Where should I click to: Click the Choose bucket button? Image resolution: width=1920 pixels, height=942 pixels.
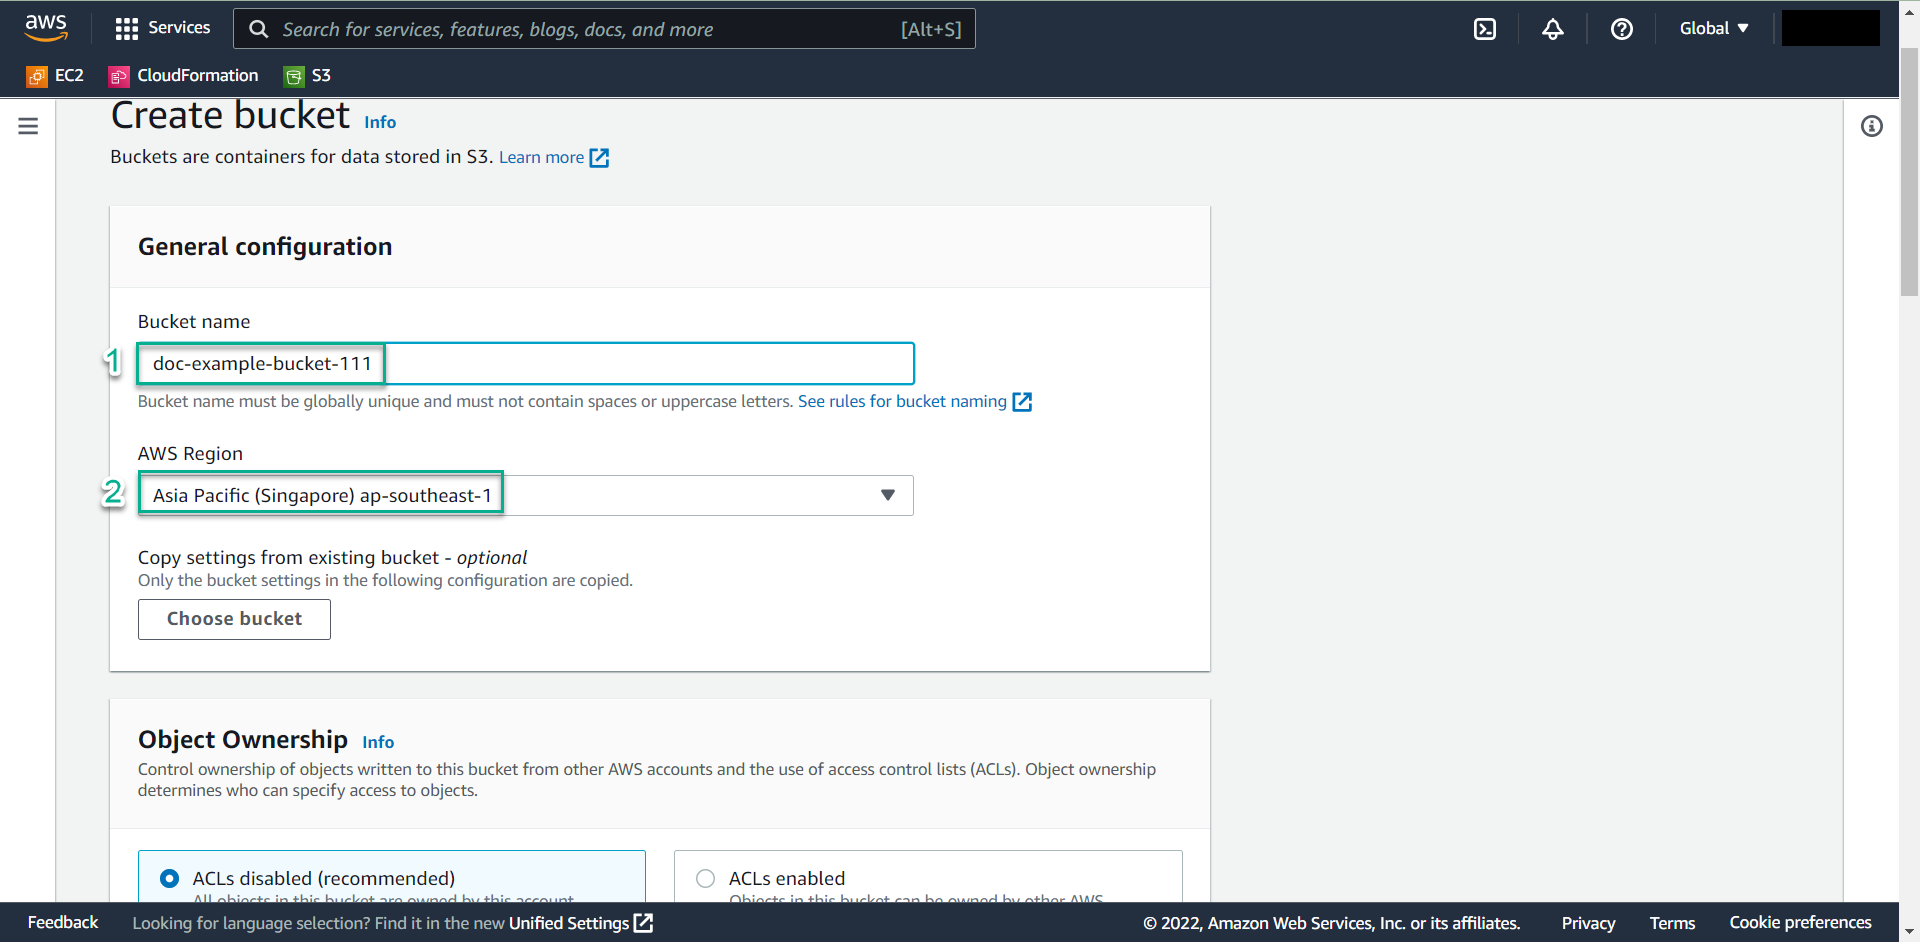coord(233,619)
